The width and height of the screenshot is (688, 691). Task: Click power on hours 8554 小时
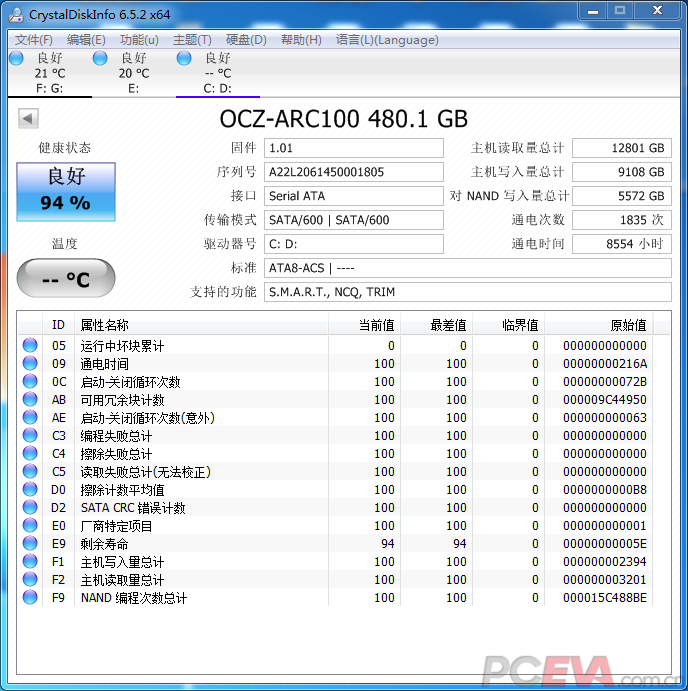click(622, 244)
